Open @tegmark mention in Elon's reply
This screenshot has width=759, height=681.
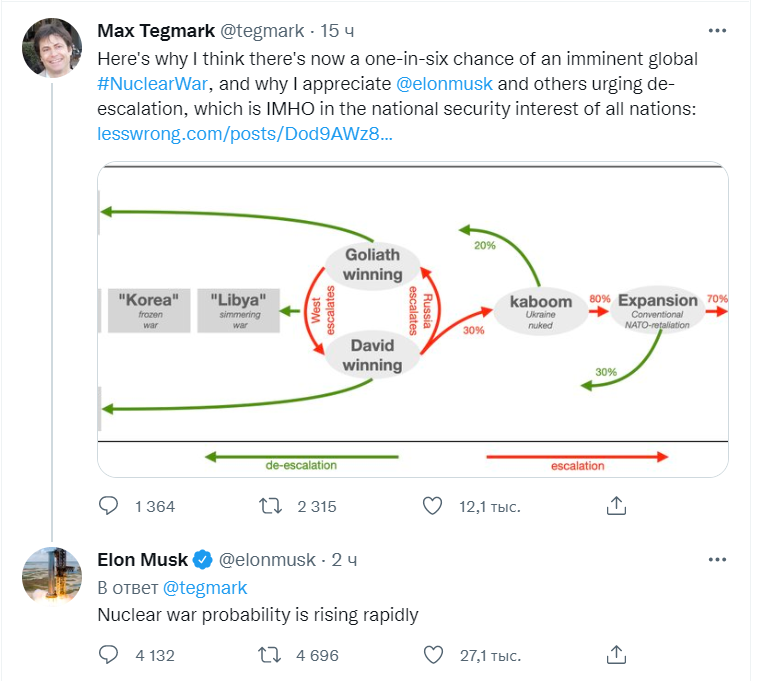205,588
